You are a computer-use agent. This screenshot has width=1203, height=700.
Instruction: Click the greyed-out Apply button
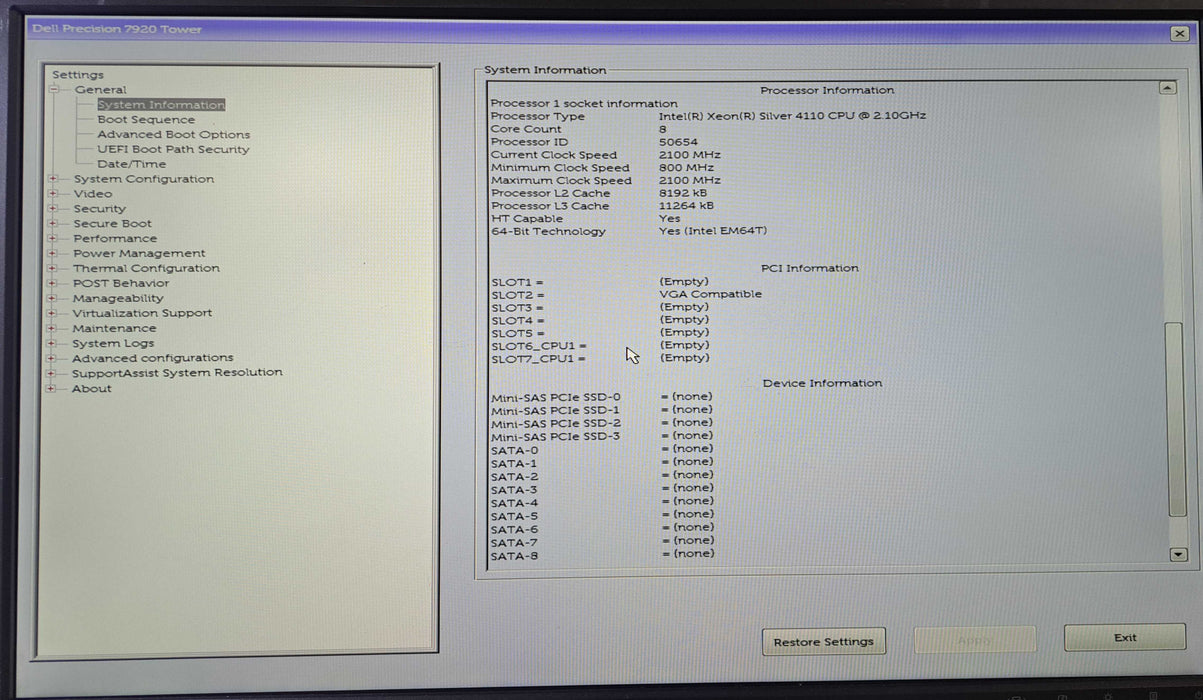point(975,641)
